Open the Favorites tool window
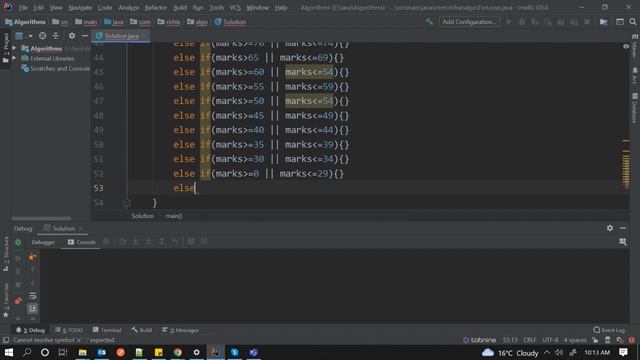 [6, 300]
